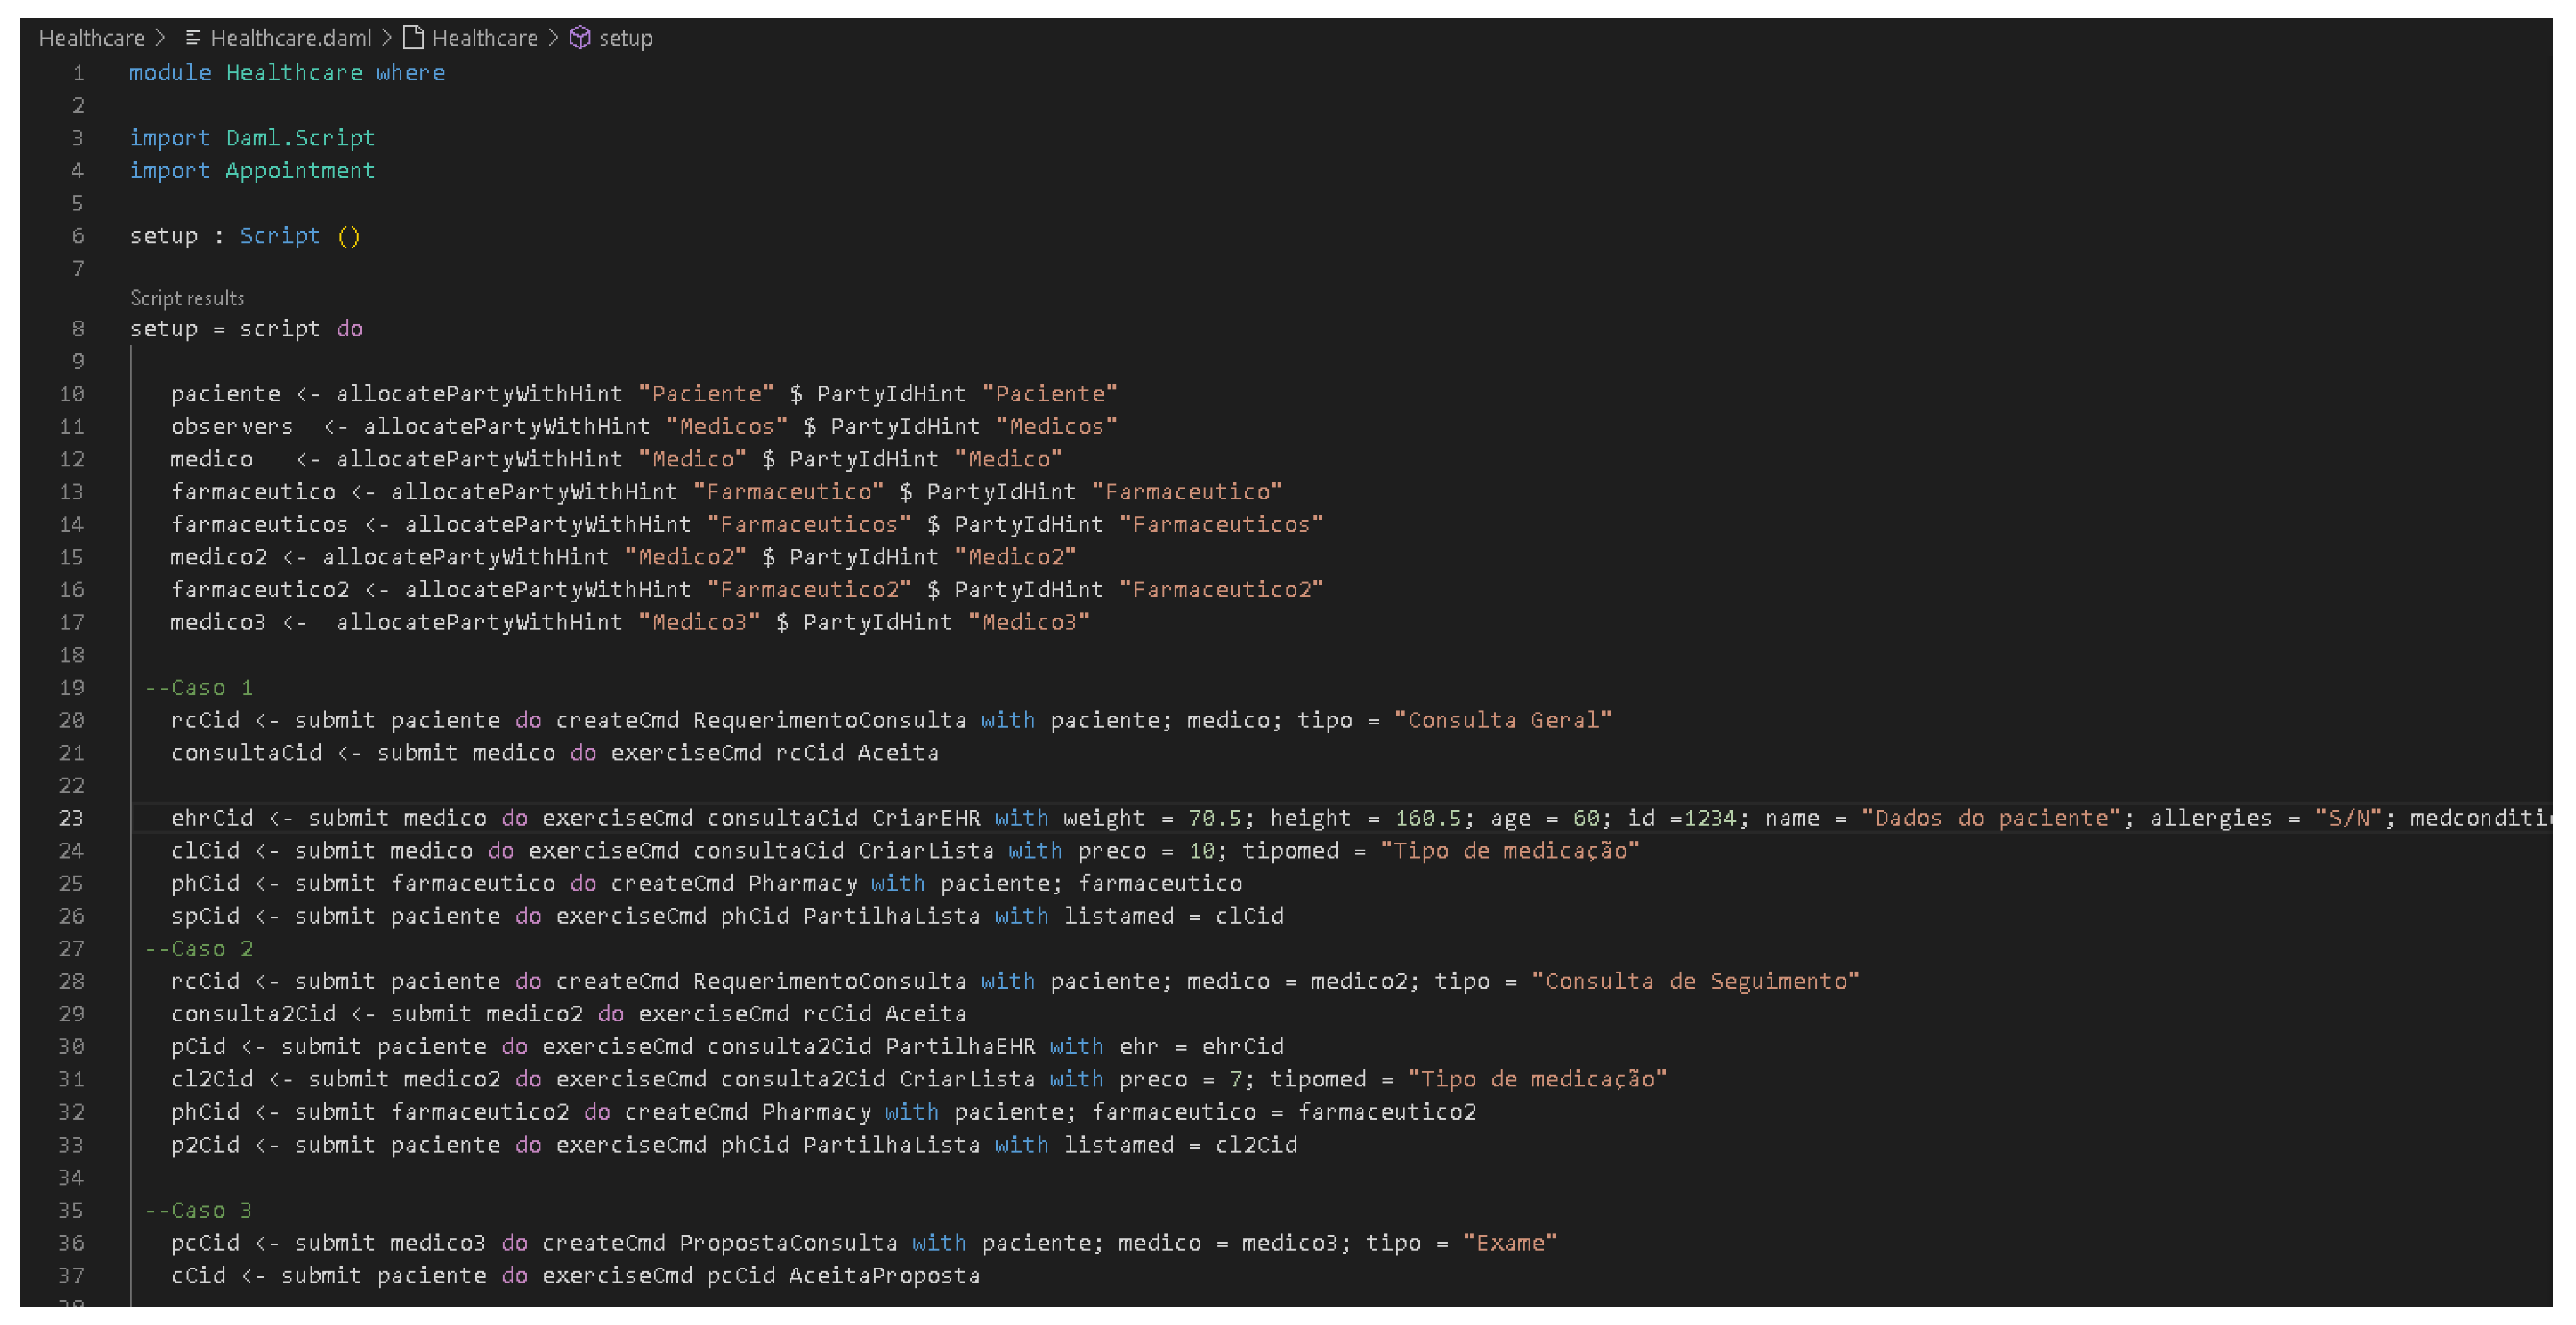Image resolution: width=2576 pixels, height=1325 pixels.
Task: Click the 'import Daml.Script' statement
Action: [x=252, y=138]
